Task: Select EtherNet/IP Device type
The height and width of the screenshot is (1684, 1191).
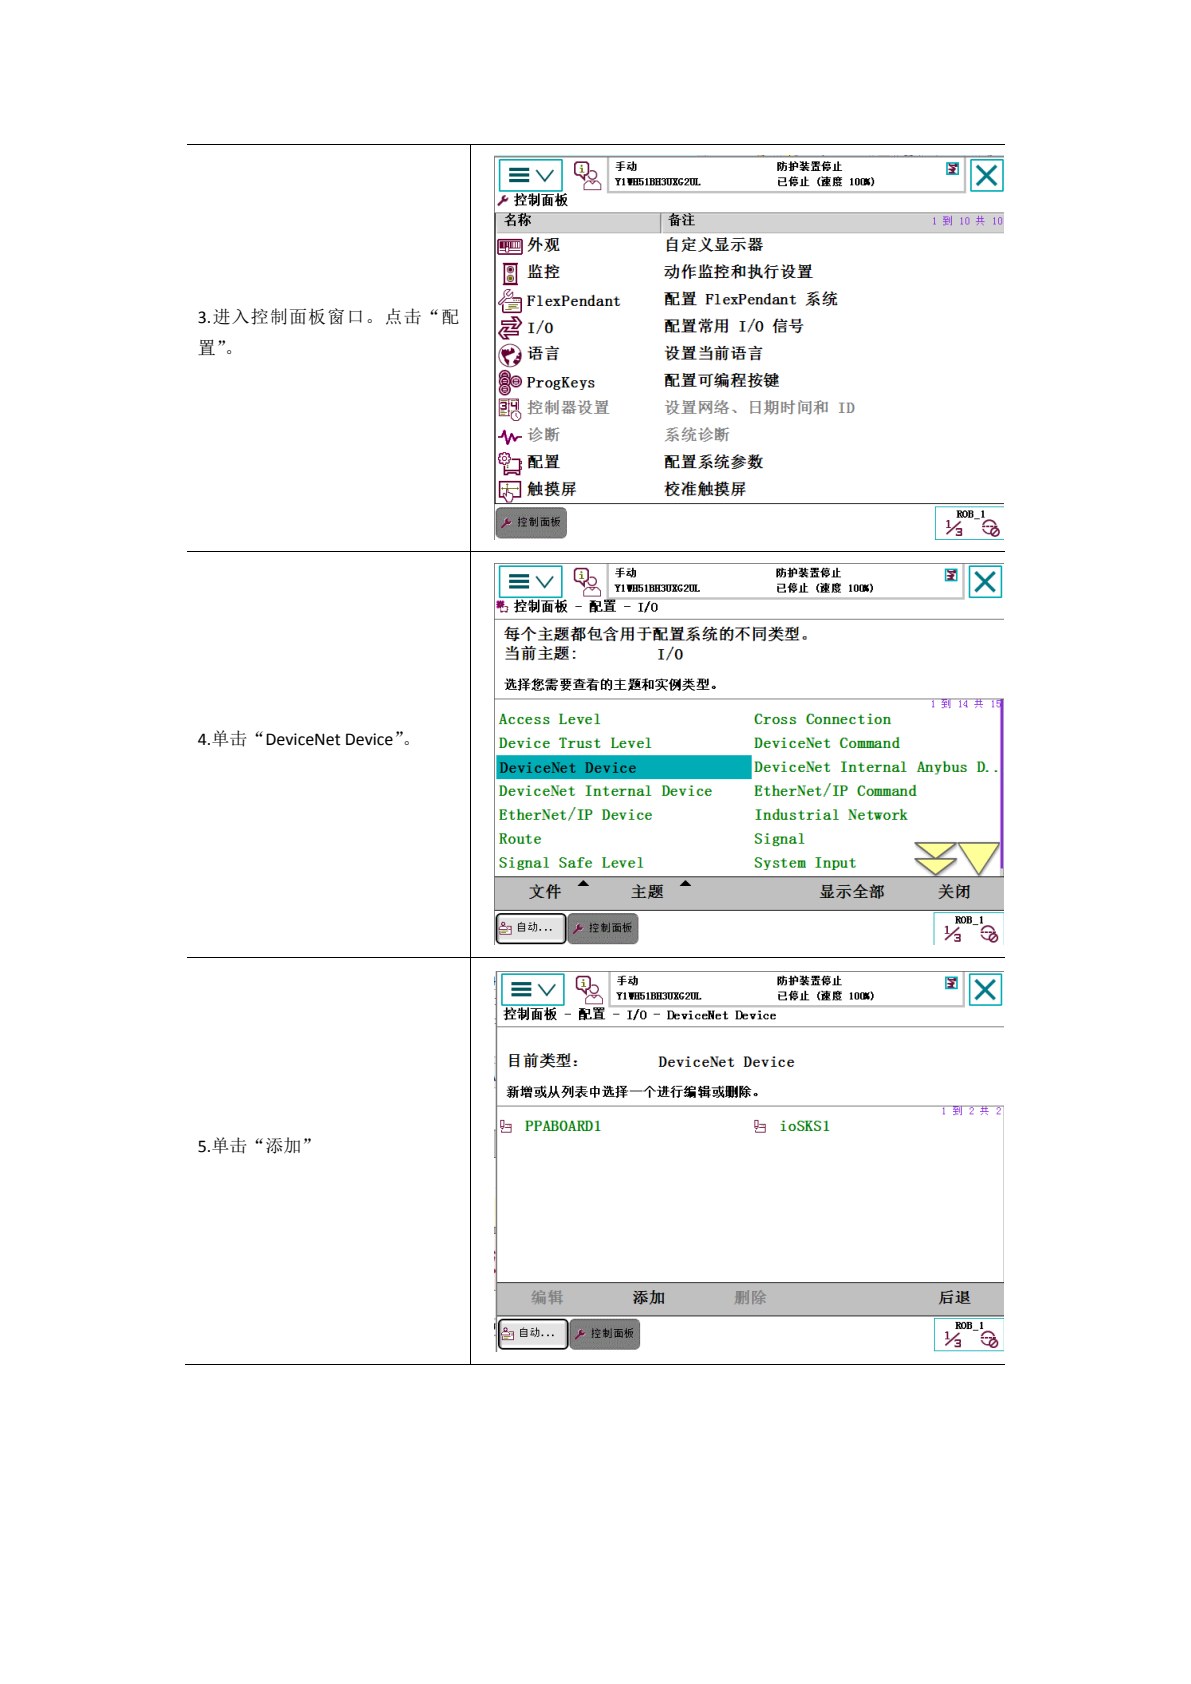Action: (576, 816)
